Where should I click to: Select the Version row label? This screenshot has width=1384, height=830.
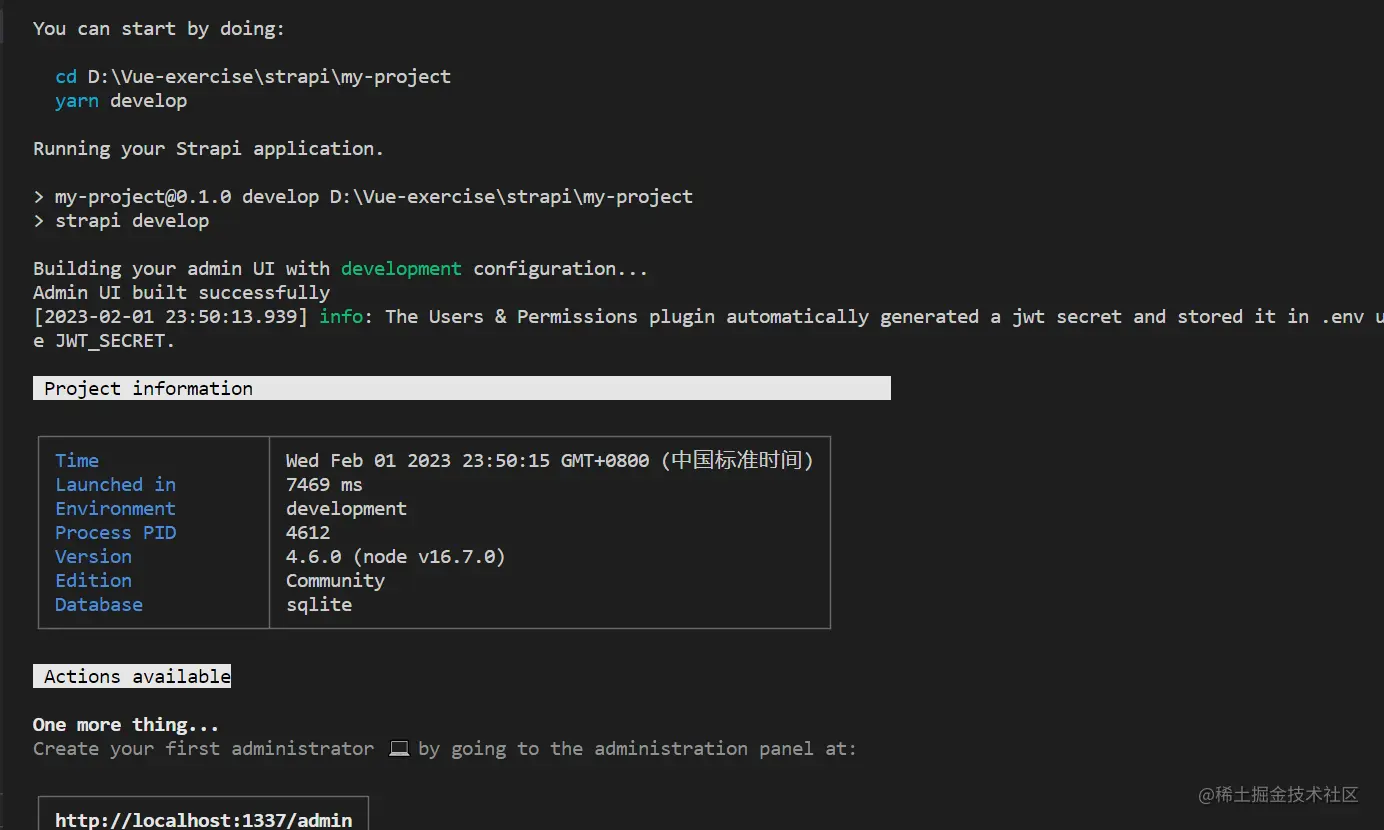93,557
